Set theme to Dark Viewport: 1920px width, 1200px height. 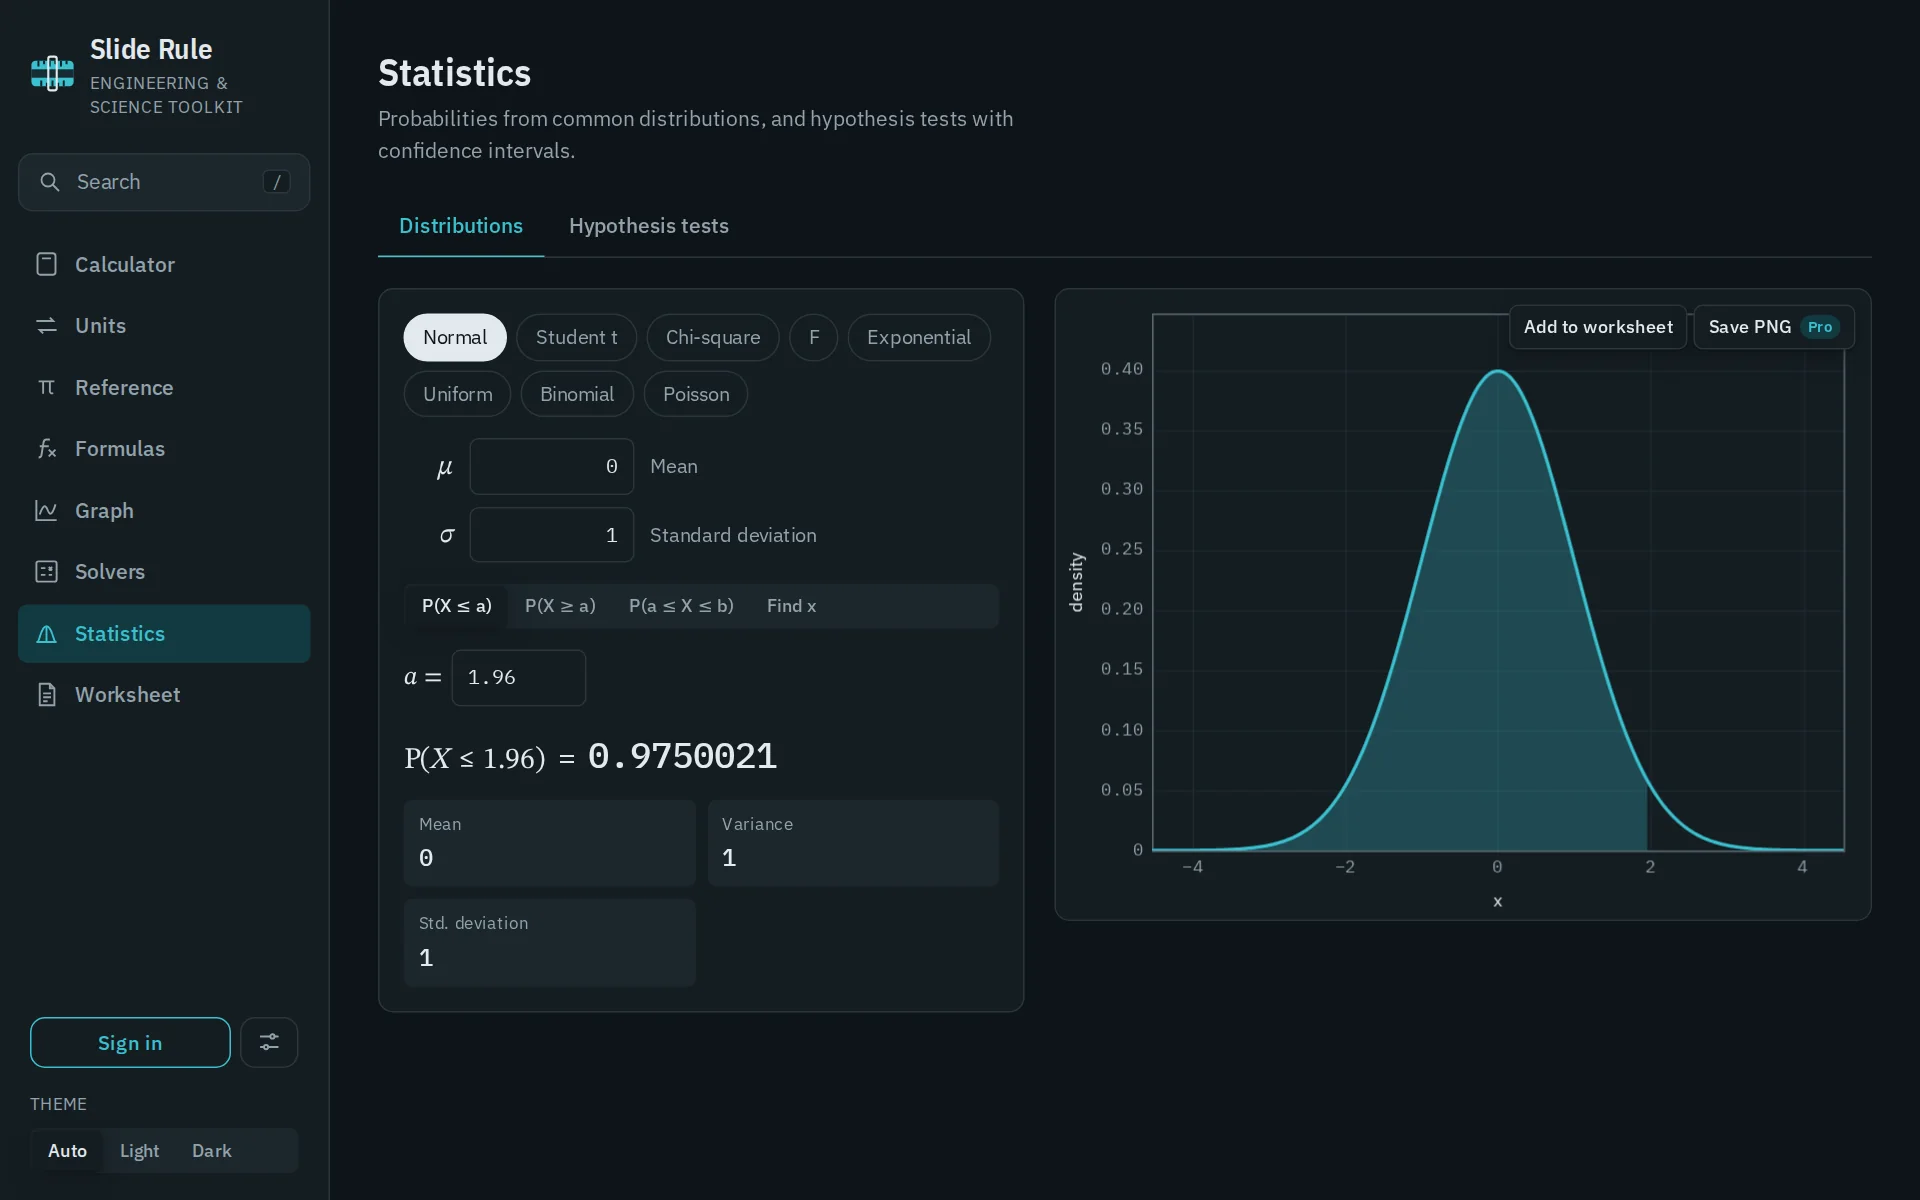tap(212, 1151)
